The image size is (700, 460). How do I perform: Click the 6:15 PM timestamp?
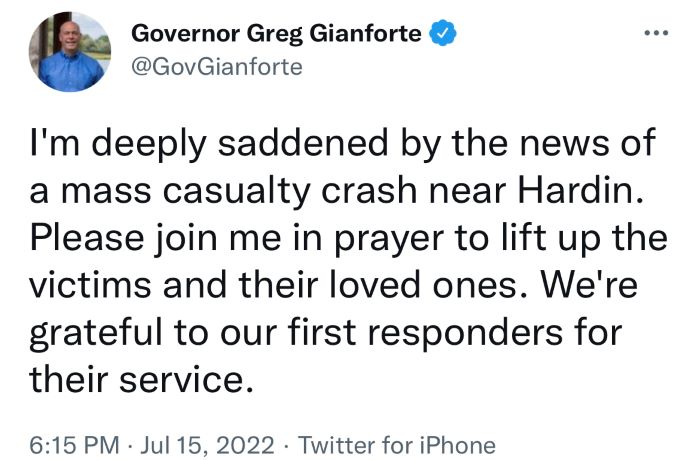(x=75, y=445)
